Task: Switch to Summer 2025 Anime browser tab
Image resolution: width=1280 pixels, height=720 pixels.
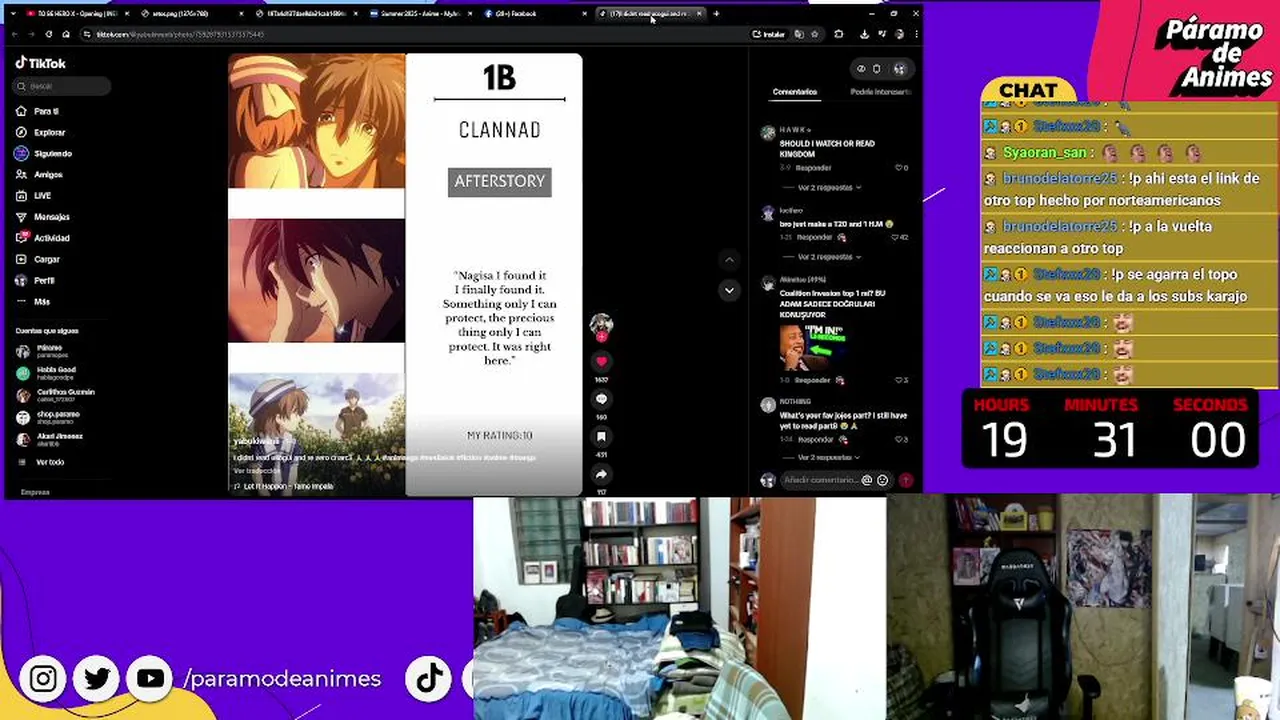Action: (420, 14)
